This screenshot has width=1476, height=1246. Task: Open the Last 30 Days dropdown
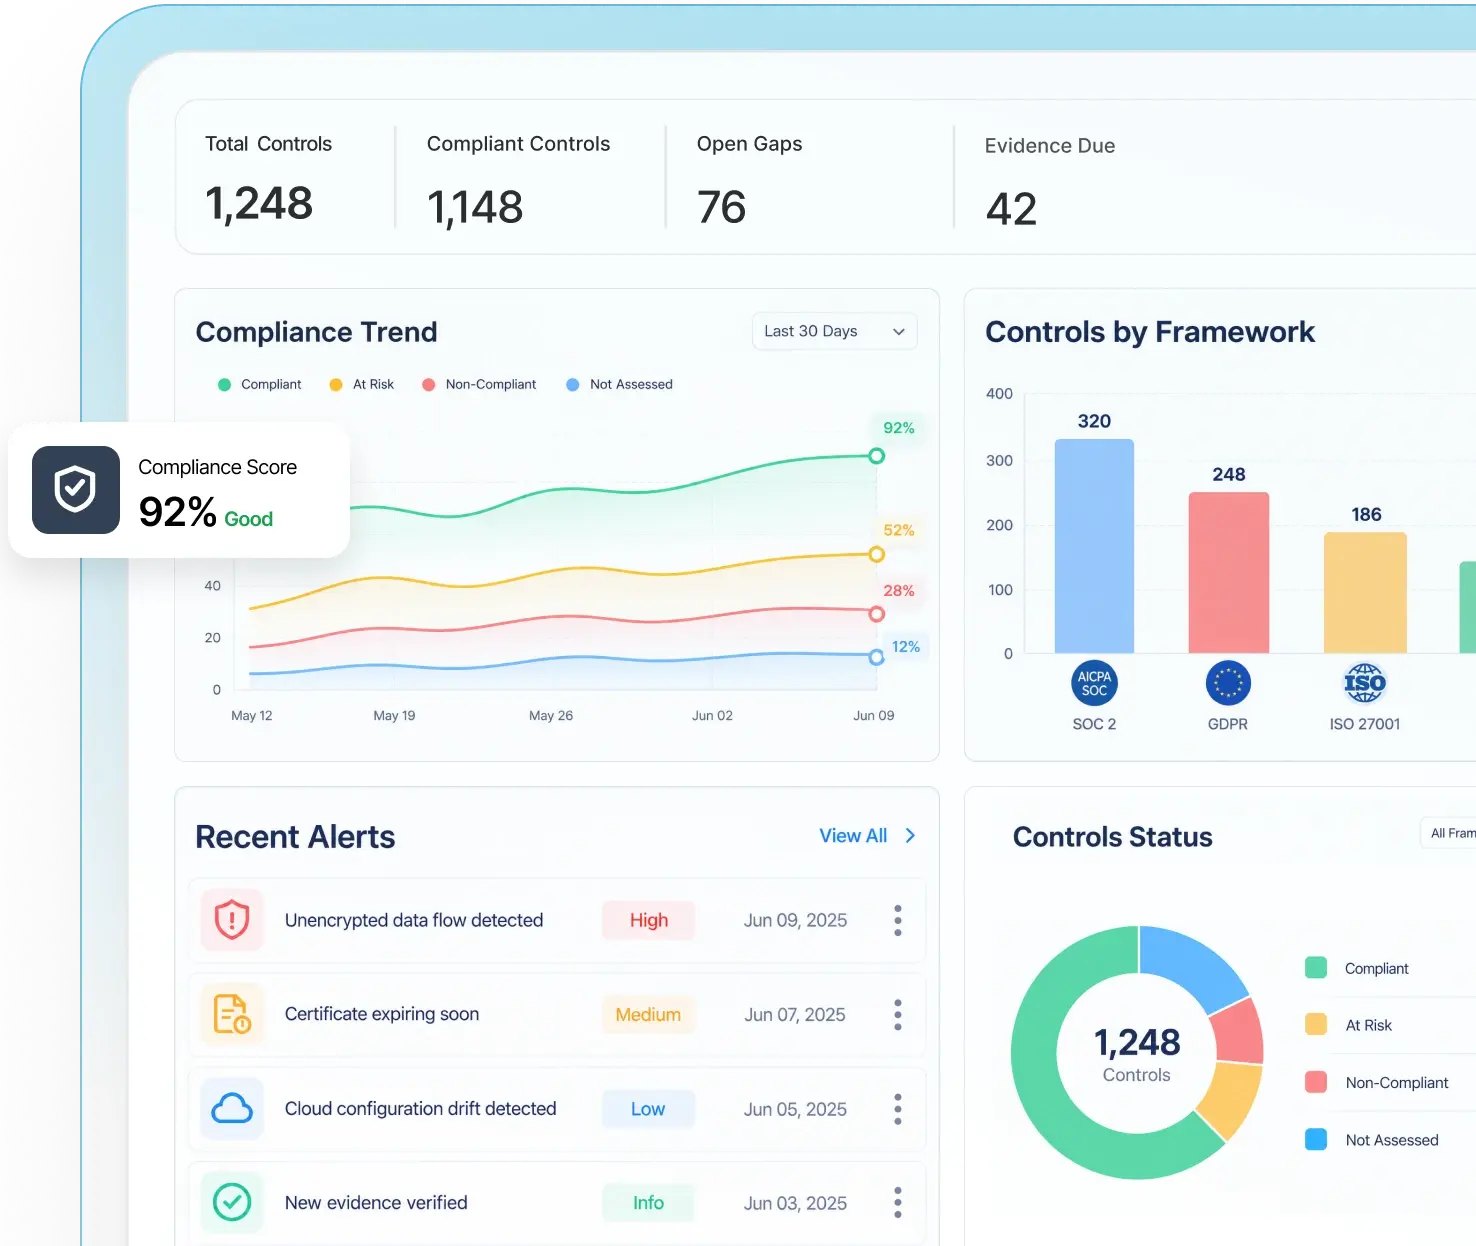pyautogui.click(x=834, y=331)
